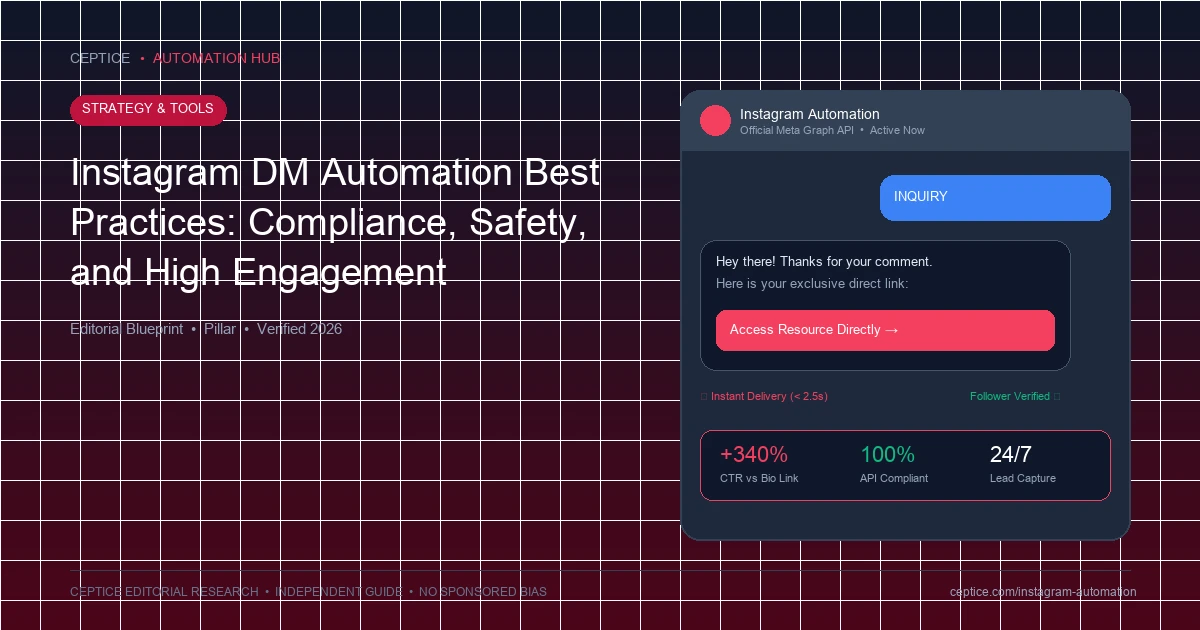Click the Pillar byline text
1200x630 pixels.
pyautogui.click(x=220, y=329)
